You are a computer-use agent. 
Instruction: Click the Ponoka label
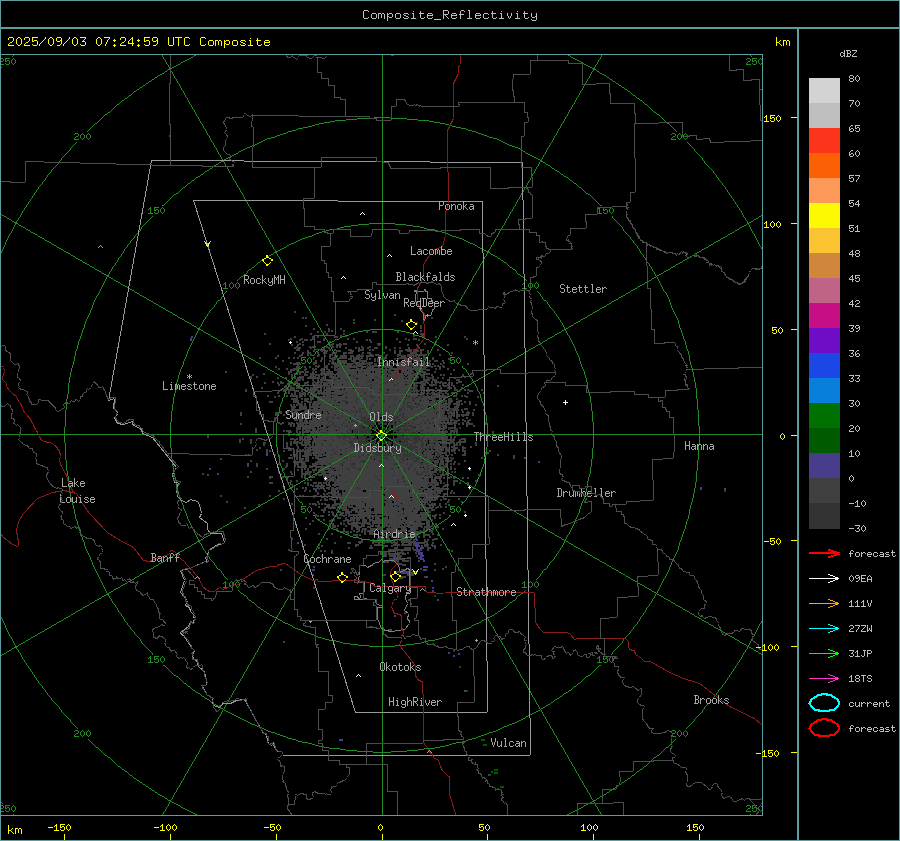(456, 206)
